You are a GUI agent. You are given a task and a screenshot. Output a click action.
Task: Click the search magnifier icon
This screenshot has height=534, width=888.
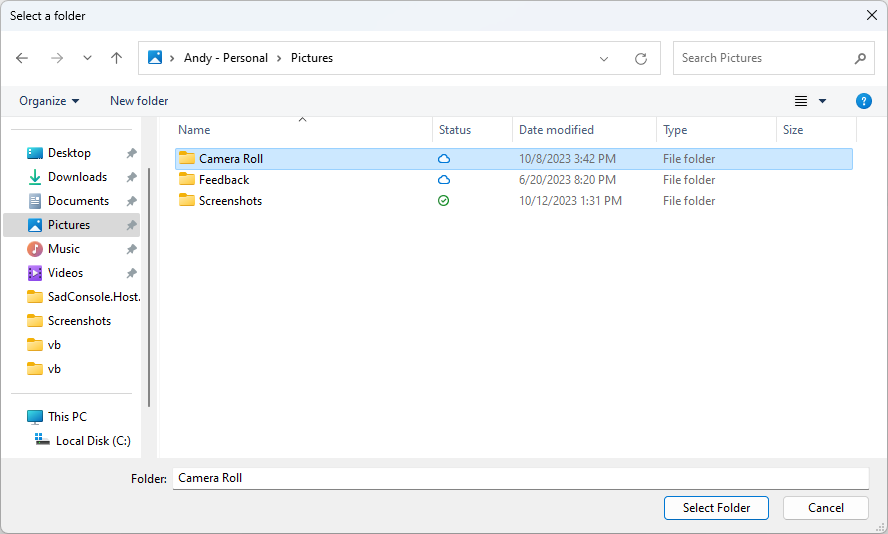pos(860,58)
